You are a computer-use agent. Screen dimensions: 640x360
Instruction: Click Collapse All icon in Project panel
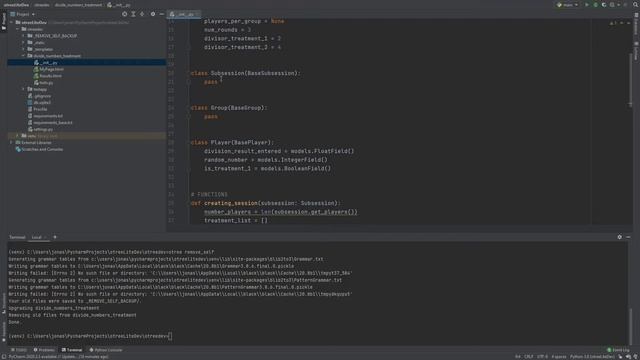142,14
